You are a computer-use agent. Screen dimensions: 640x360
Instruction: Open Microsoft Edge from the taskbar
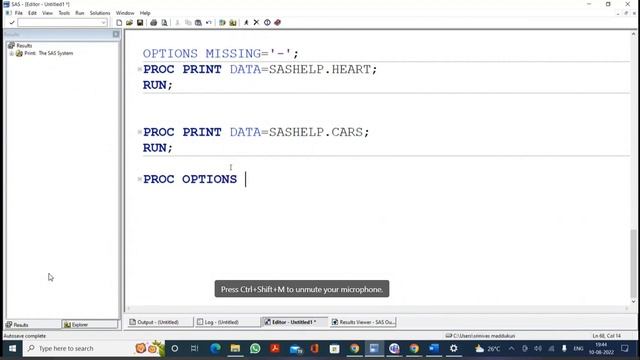(x=215, y=349)
